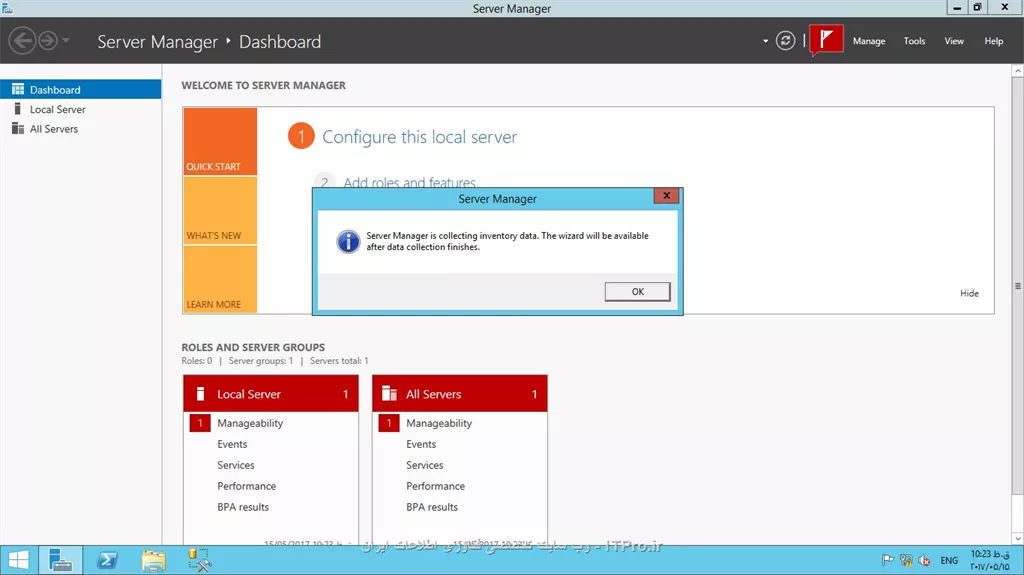Click Manageability under Local Server tile
Screen dimensions: 1024x575
pos(250,423)
